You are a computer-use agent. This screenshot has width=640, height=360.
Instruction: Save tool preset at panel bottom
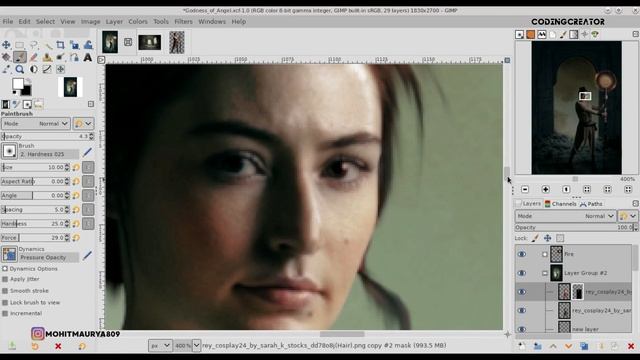(x=12, y=346)
